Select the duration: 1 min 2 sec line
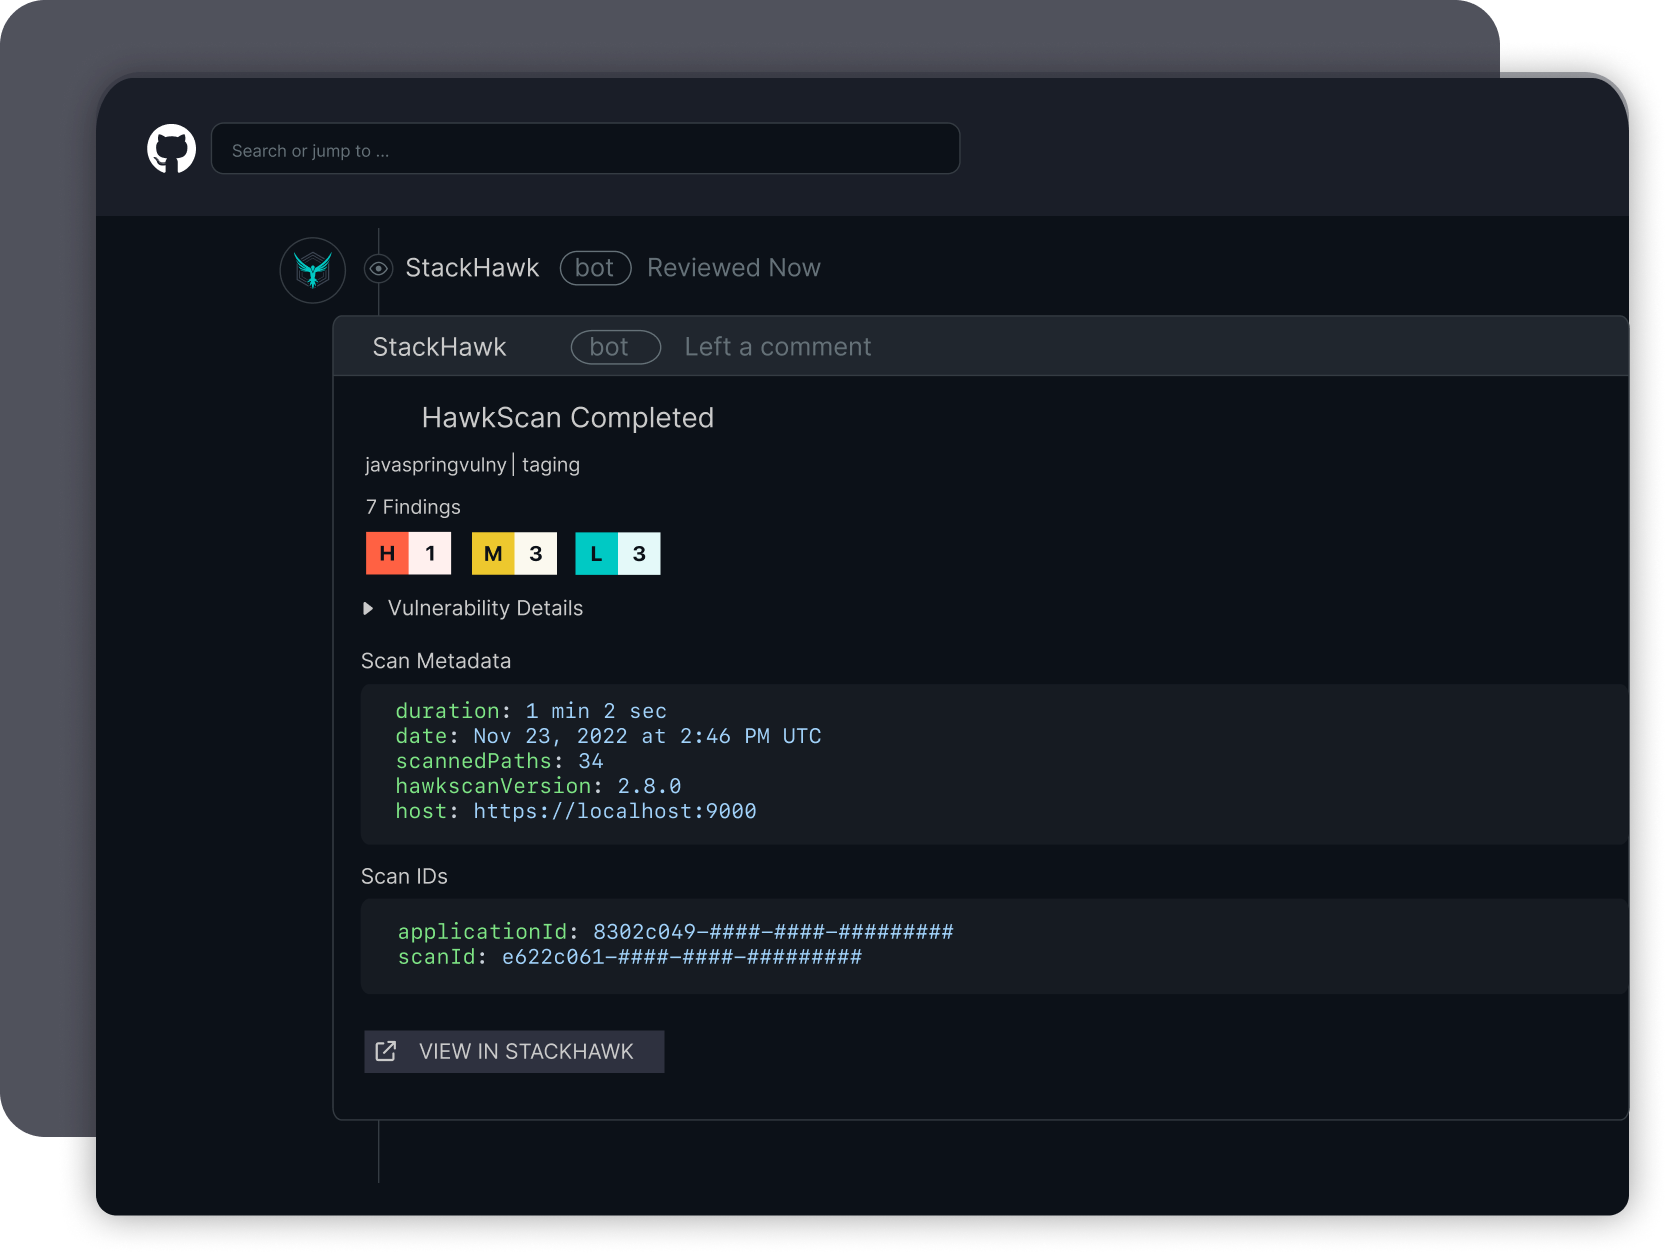 pyautogui.click(x=531, y=711)
